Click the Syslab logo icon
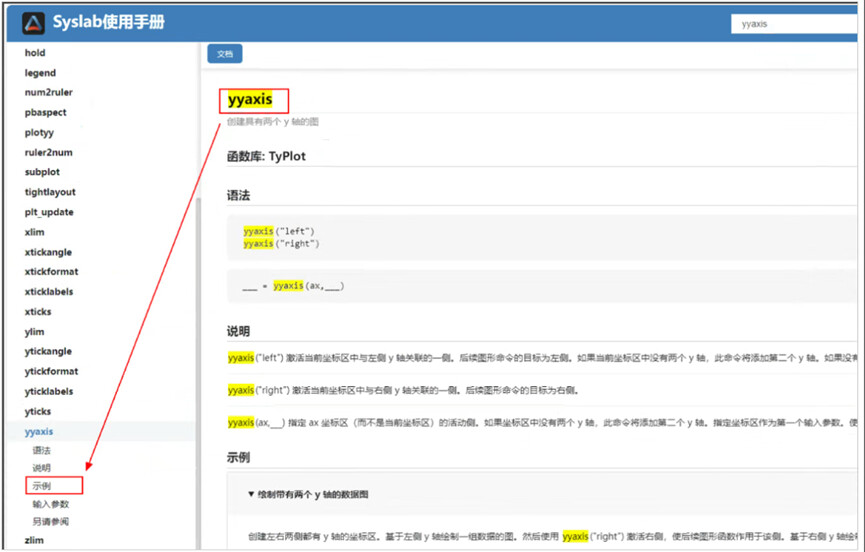This screenshot has height=552, width=865. pos(33,23)
